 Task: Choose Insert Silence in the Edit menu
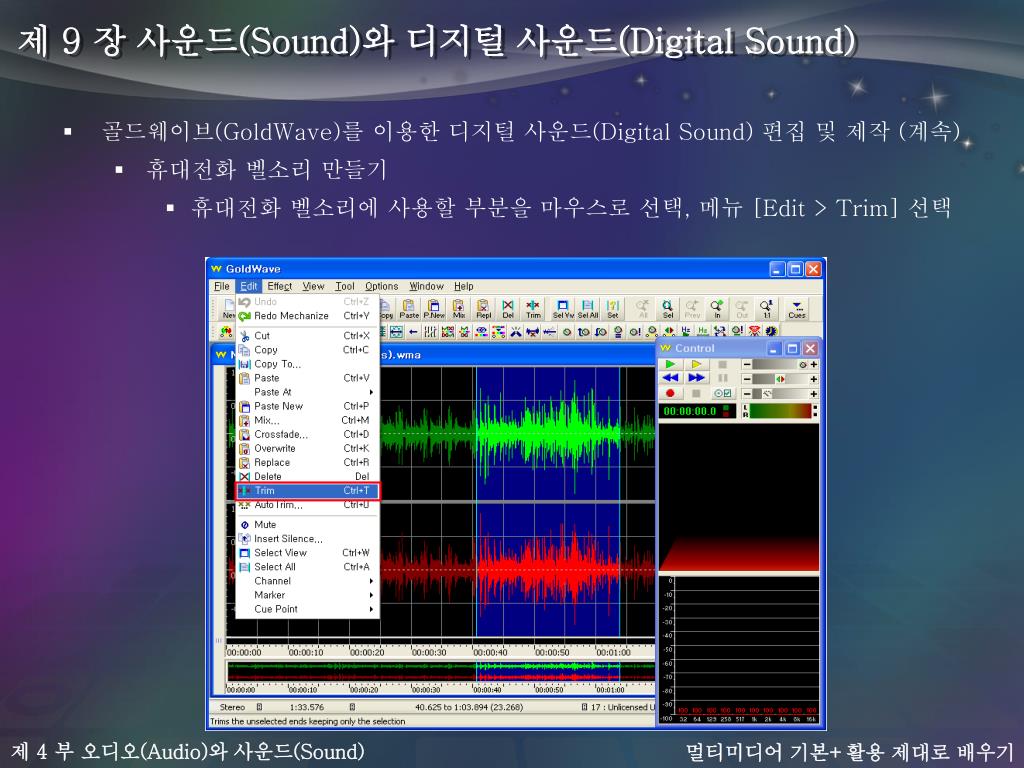307,539
